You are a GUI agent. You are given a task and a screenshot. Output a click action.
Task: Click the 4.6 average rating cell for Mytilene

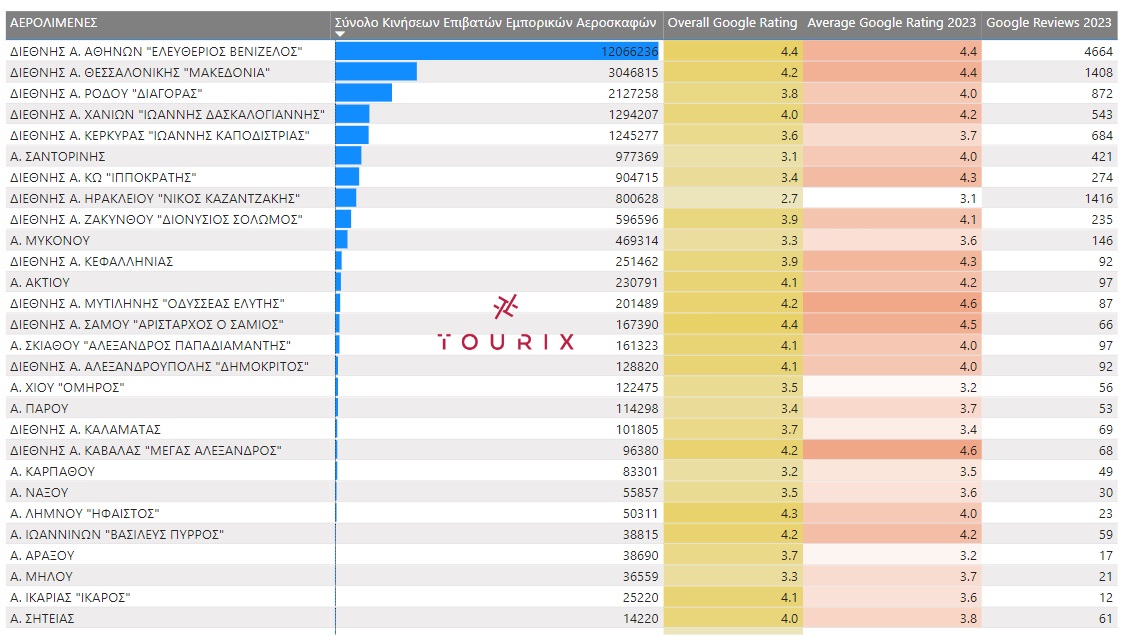coord(968,303)
